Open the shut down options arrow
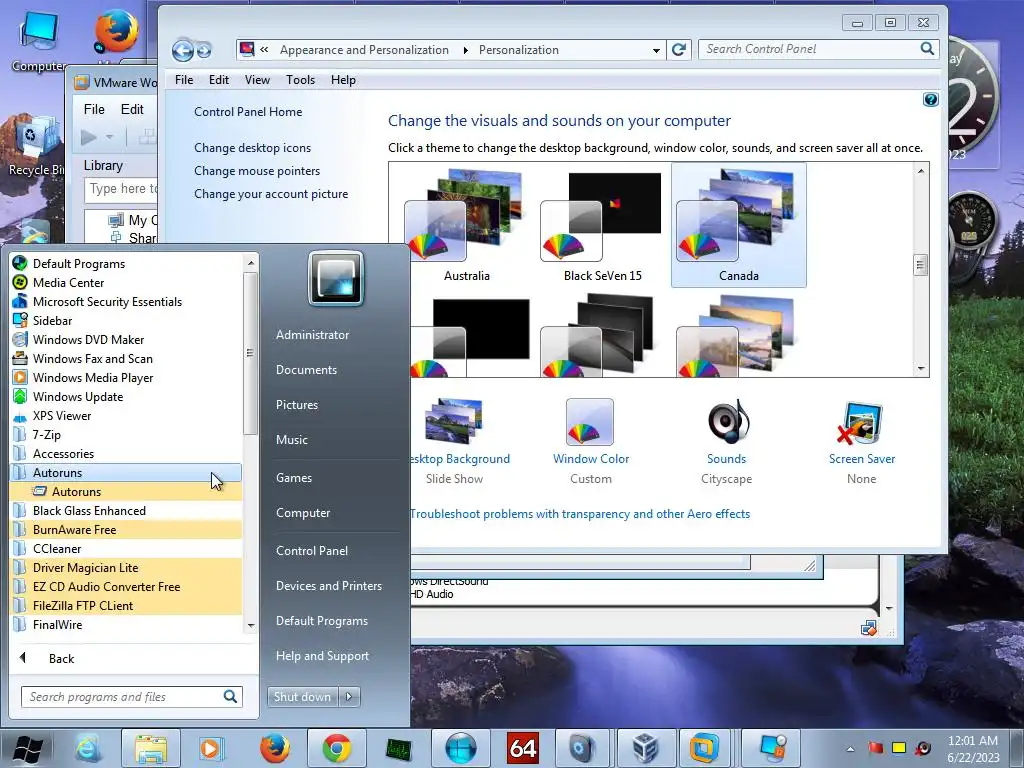Viewport: 1024px width, 768px height. coord(349,697)
